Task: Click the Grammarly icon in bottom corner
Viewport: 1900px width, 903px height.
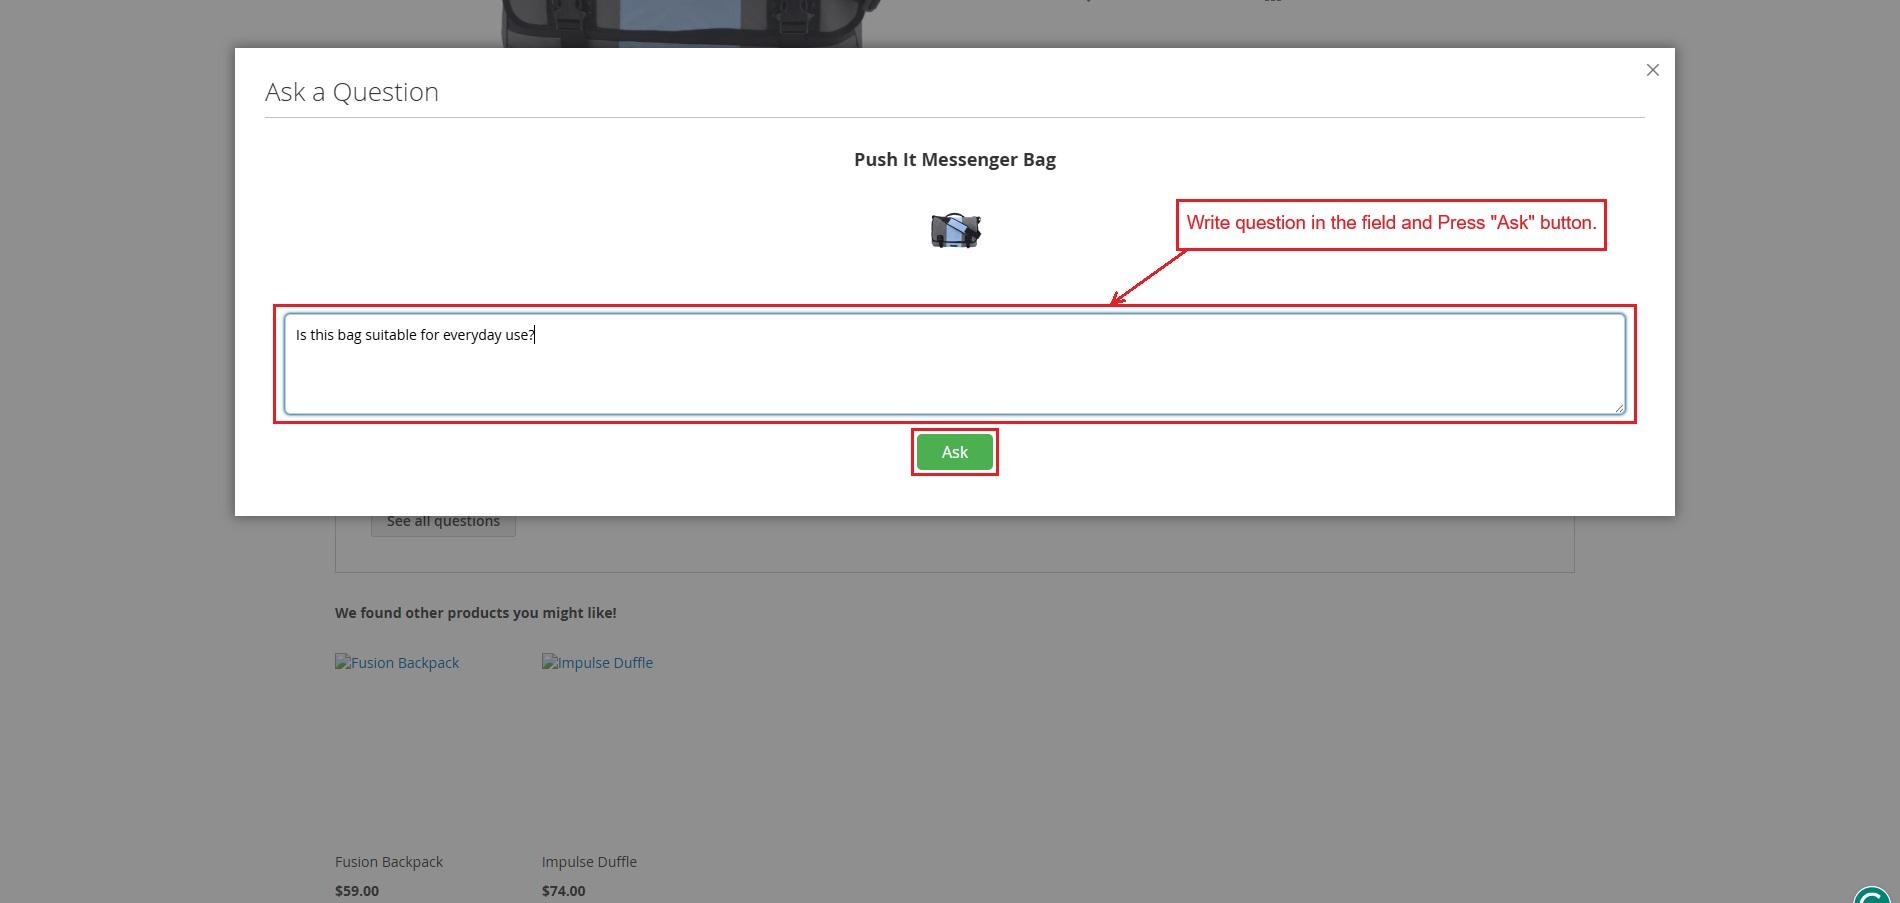Action: (x=1873, y=894)
